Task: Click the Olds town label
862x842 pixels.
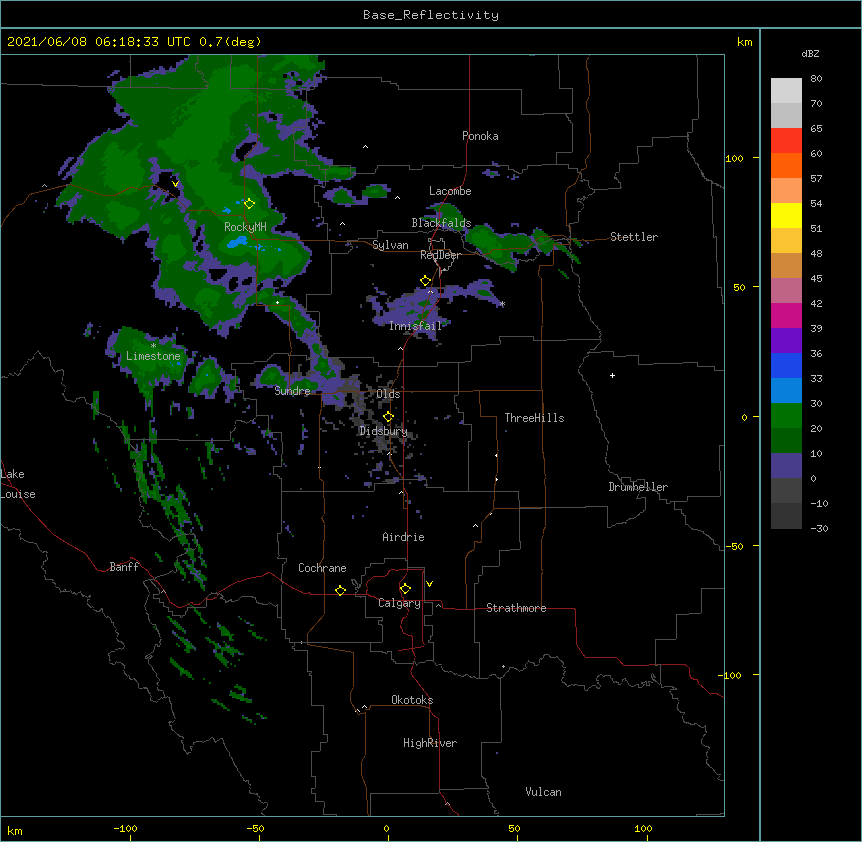Action: (388, 394)
